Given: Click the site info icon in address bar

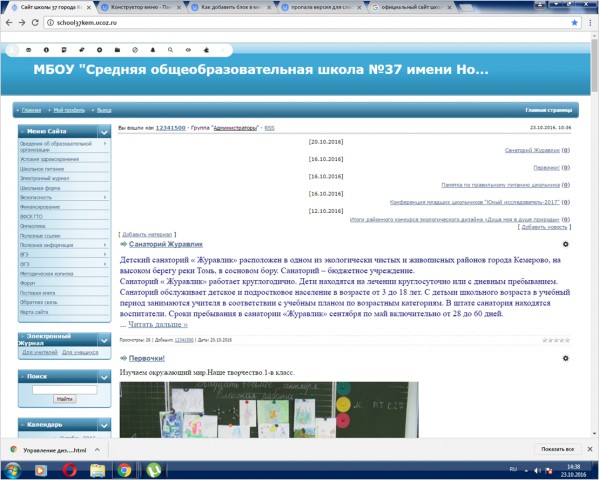Looking at the screenshot, I should (x=50, y=23).
